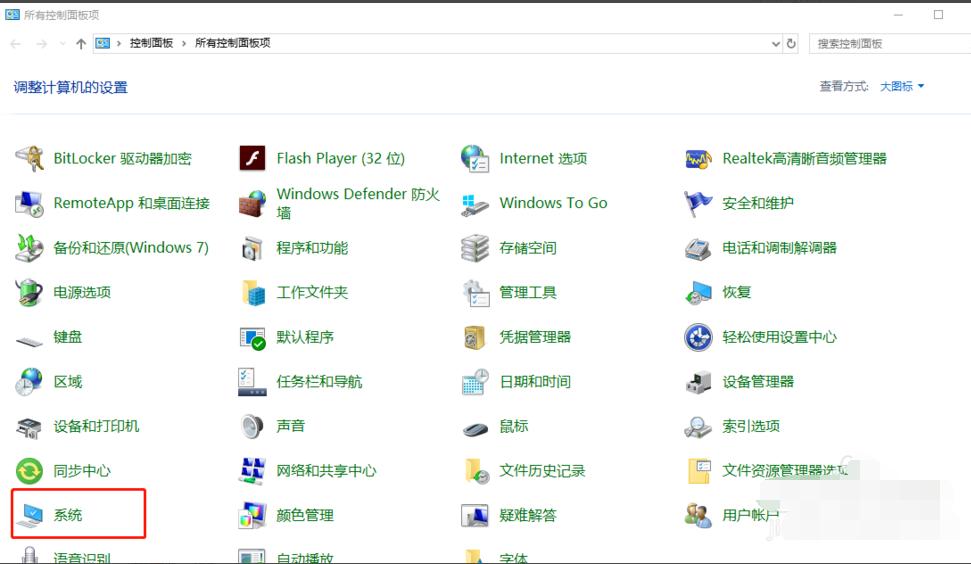This screenshot has width=971, height=564.
Task: Open the Windows To Go icon
Action: pyautogui.click(x=475, y=204)
